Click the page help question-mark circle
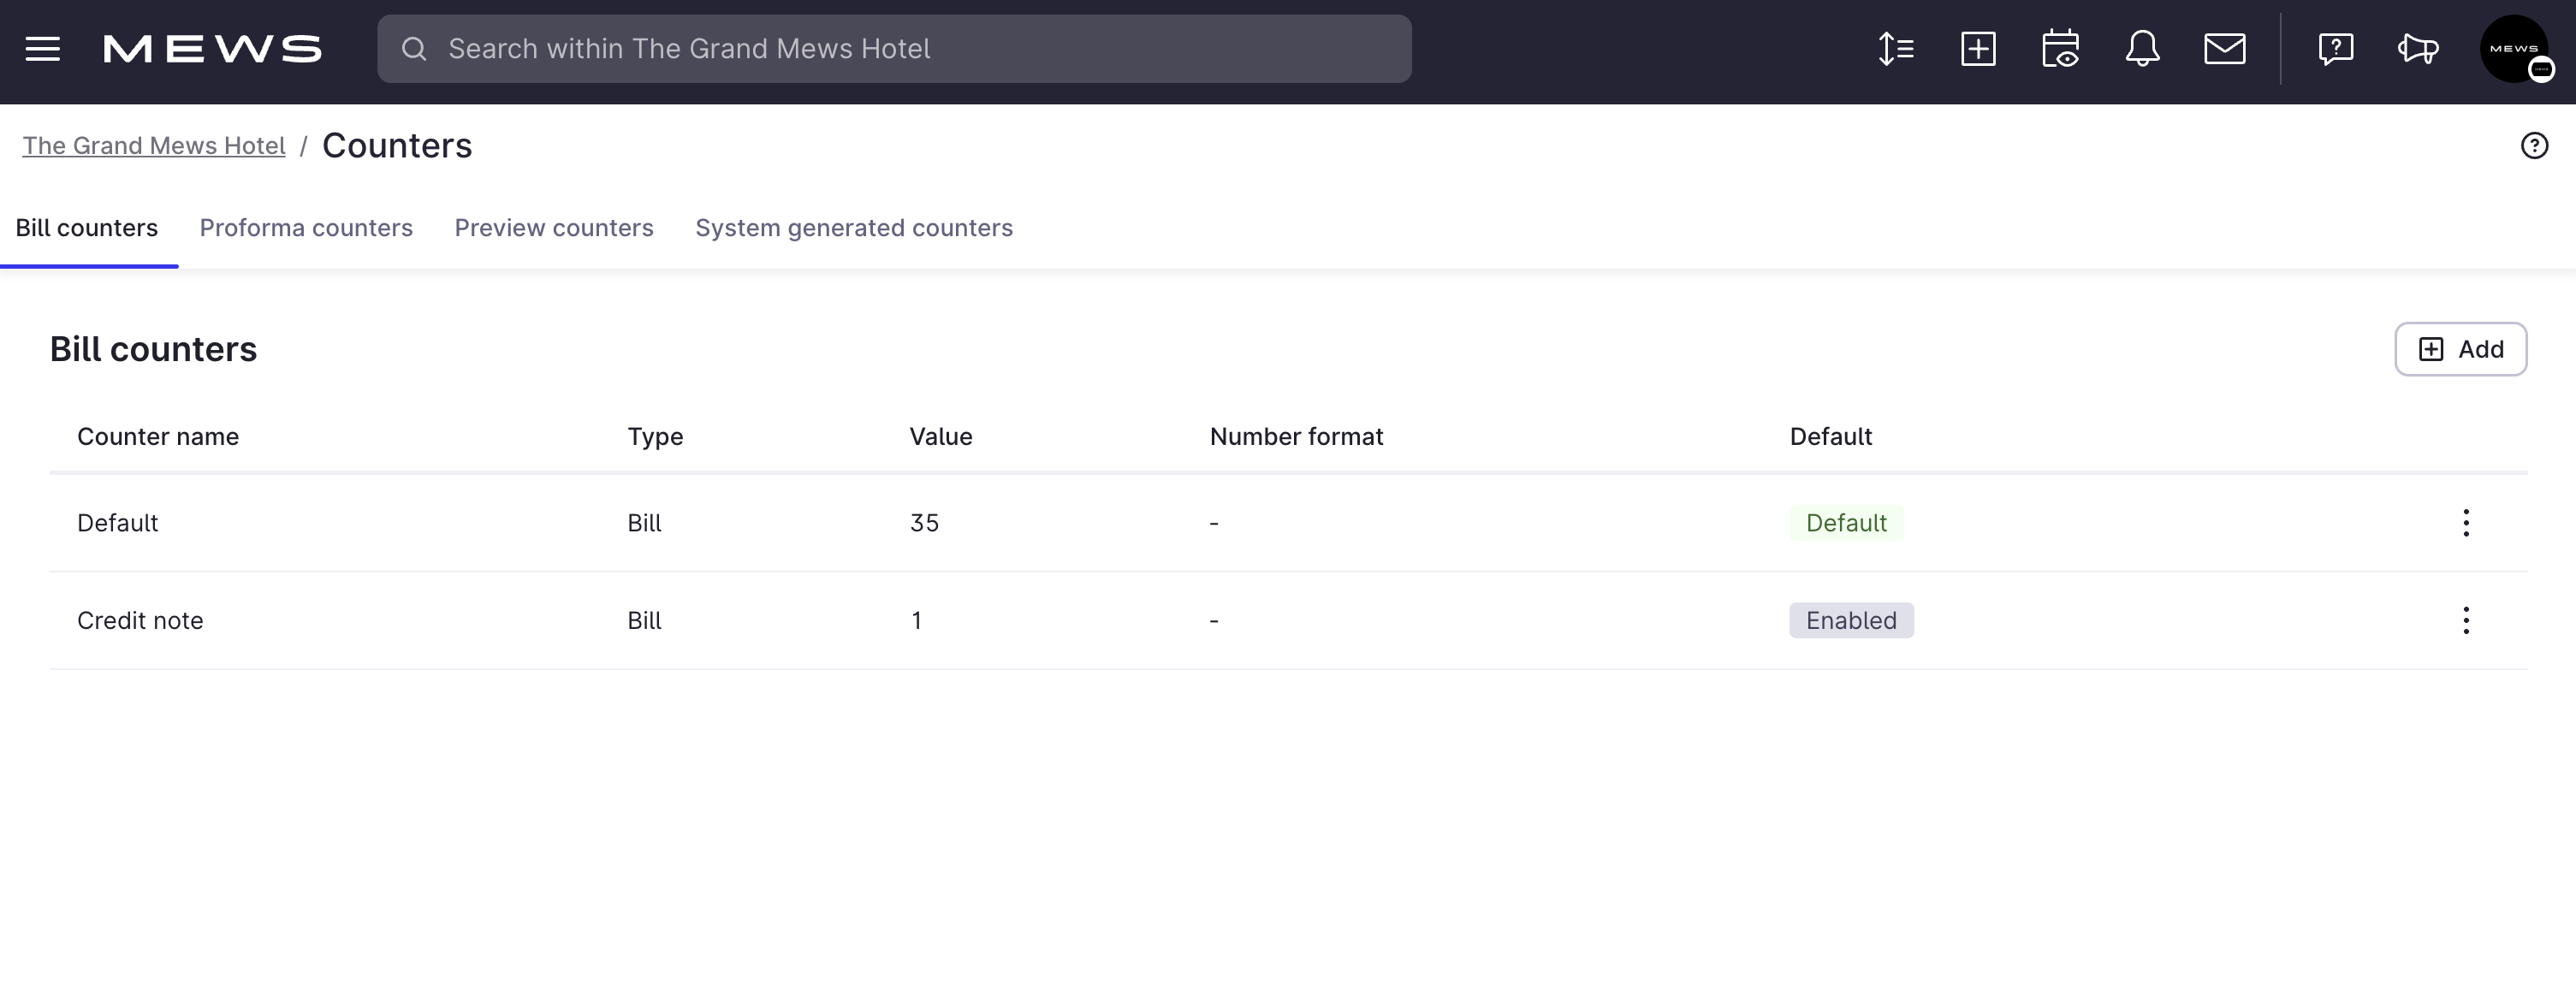 pyautogui.click(x=2534, y=146)
